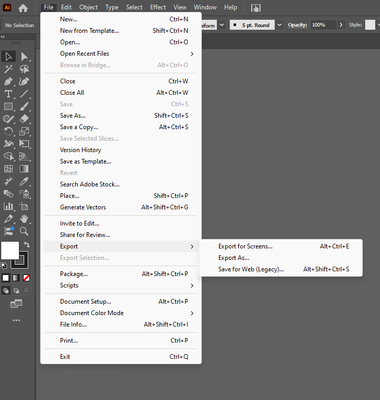Swap fill and stroke arrows
This screenshot has width=380, height=400.
coord(27,244)
